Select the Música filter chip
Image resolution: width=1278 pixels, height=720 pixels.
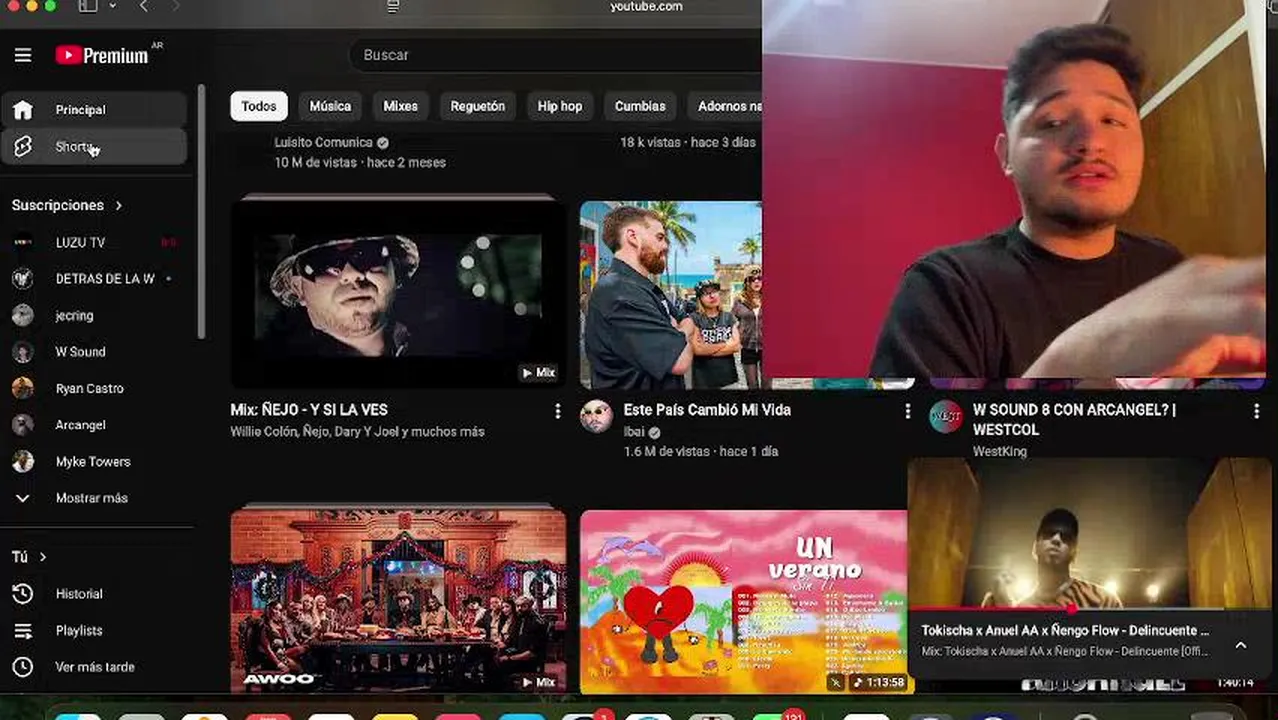tap(330, 106)
